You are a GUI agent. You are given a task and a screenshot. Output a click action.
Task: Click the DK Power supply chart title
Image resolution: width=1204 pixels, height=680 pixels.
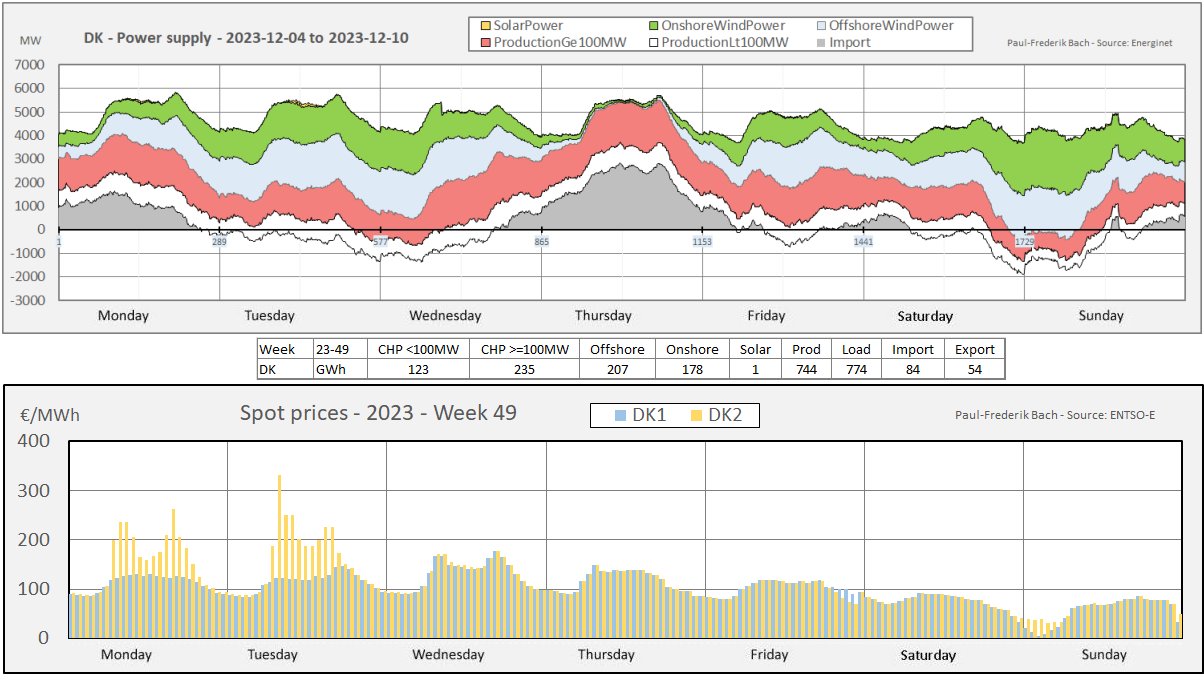(x=246, y=38)
